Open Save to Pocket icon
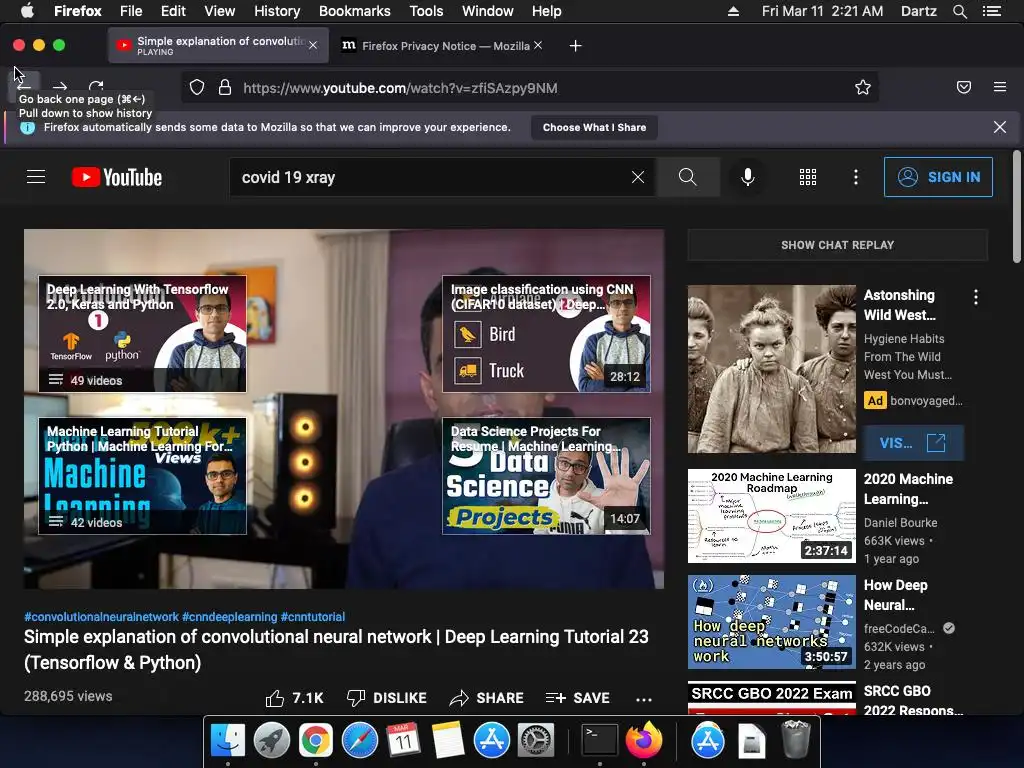This screenshot has width=1024, height=768. coord(964,88)
